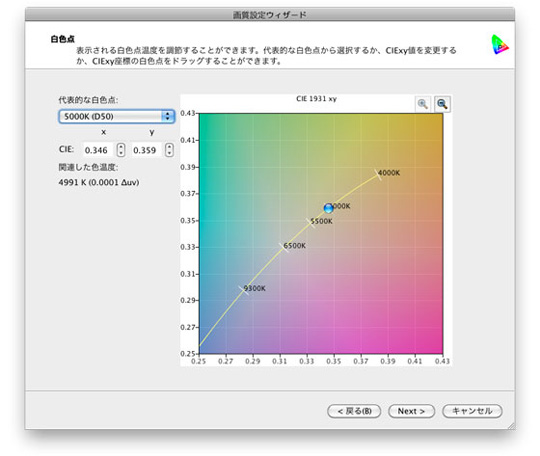Viewport: 540px width, 456px height.
Task: Decrease the CIE y value with stepper
Action: pyautogui.click(x=169, y=153)
